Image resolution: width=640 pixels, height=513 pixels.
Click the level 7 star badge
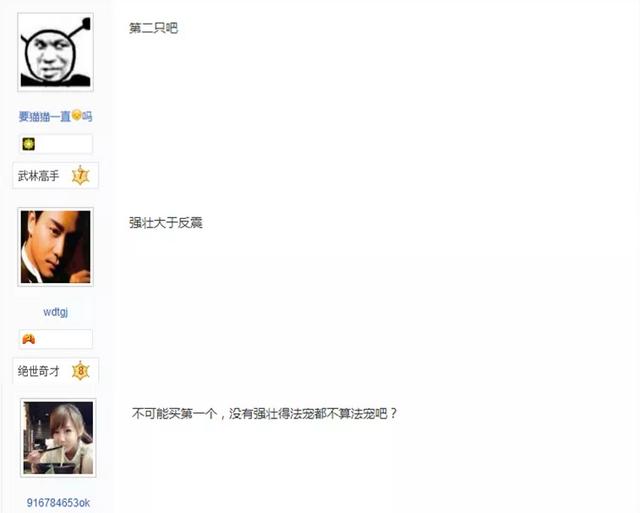point(81,175)
